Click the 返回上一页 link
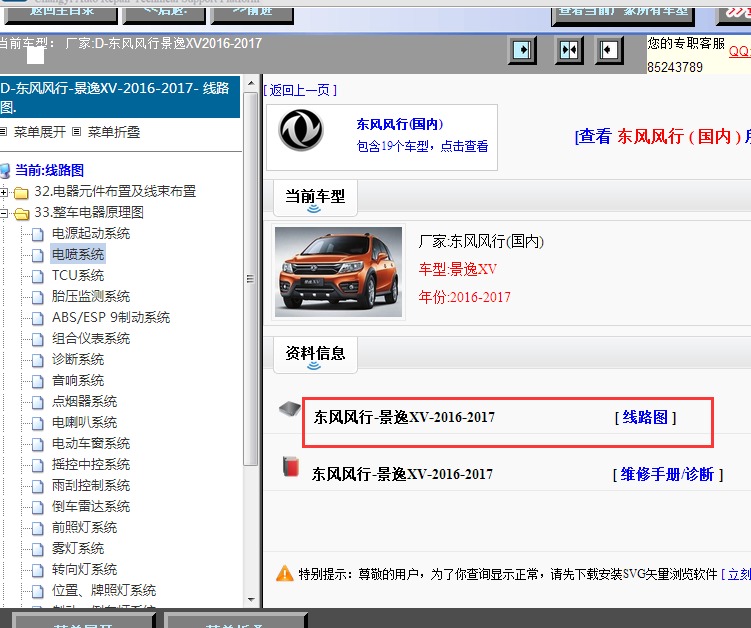The width and height of the screenshot is (751, 628). pos(300,90)
